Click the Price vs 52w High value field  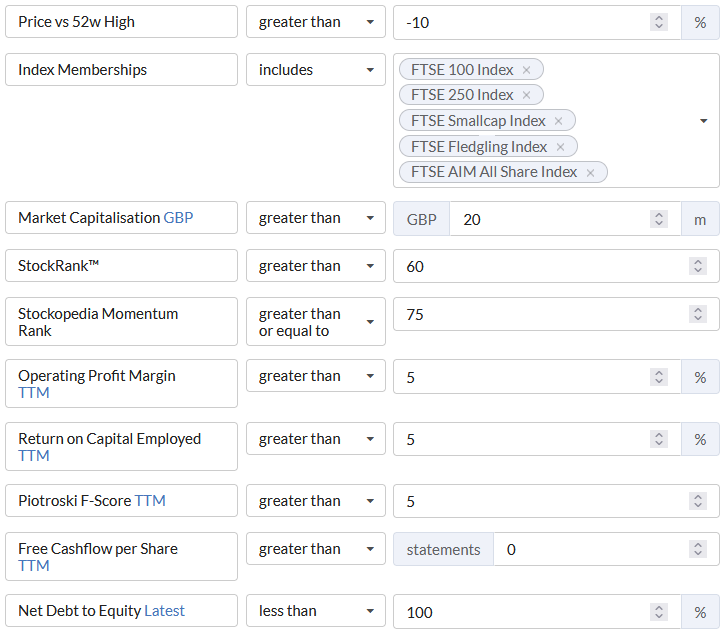[x=520, y=22]
